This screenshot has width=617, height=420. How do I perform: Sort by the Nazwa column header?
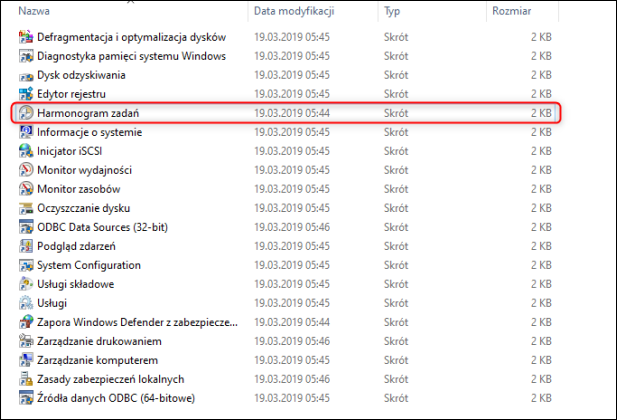point(34,11)
